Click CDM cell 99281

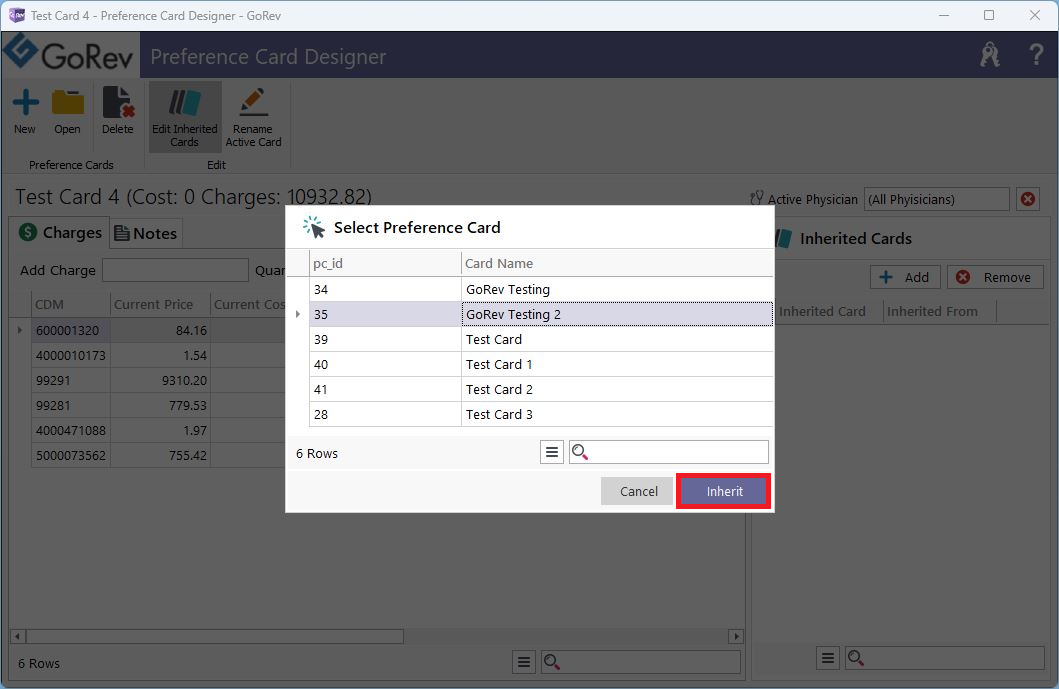pos(70,405)
